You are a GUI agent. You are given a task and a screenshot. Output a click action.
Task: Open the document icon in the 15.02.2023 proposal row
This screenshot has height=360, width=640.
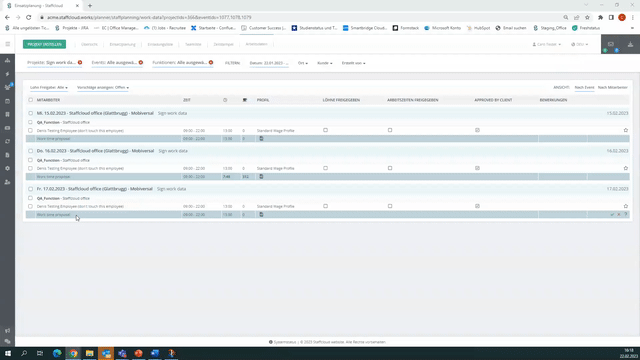pyautogui.click(x=261, y=139)
